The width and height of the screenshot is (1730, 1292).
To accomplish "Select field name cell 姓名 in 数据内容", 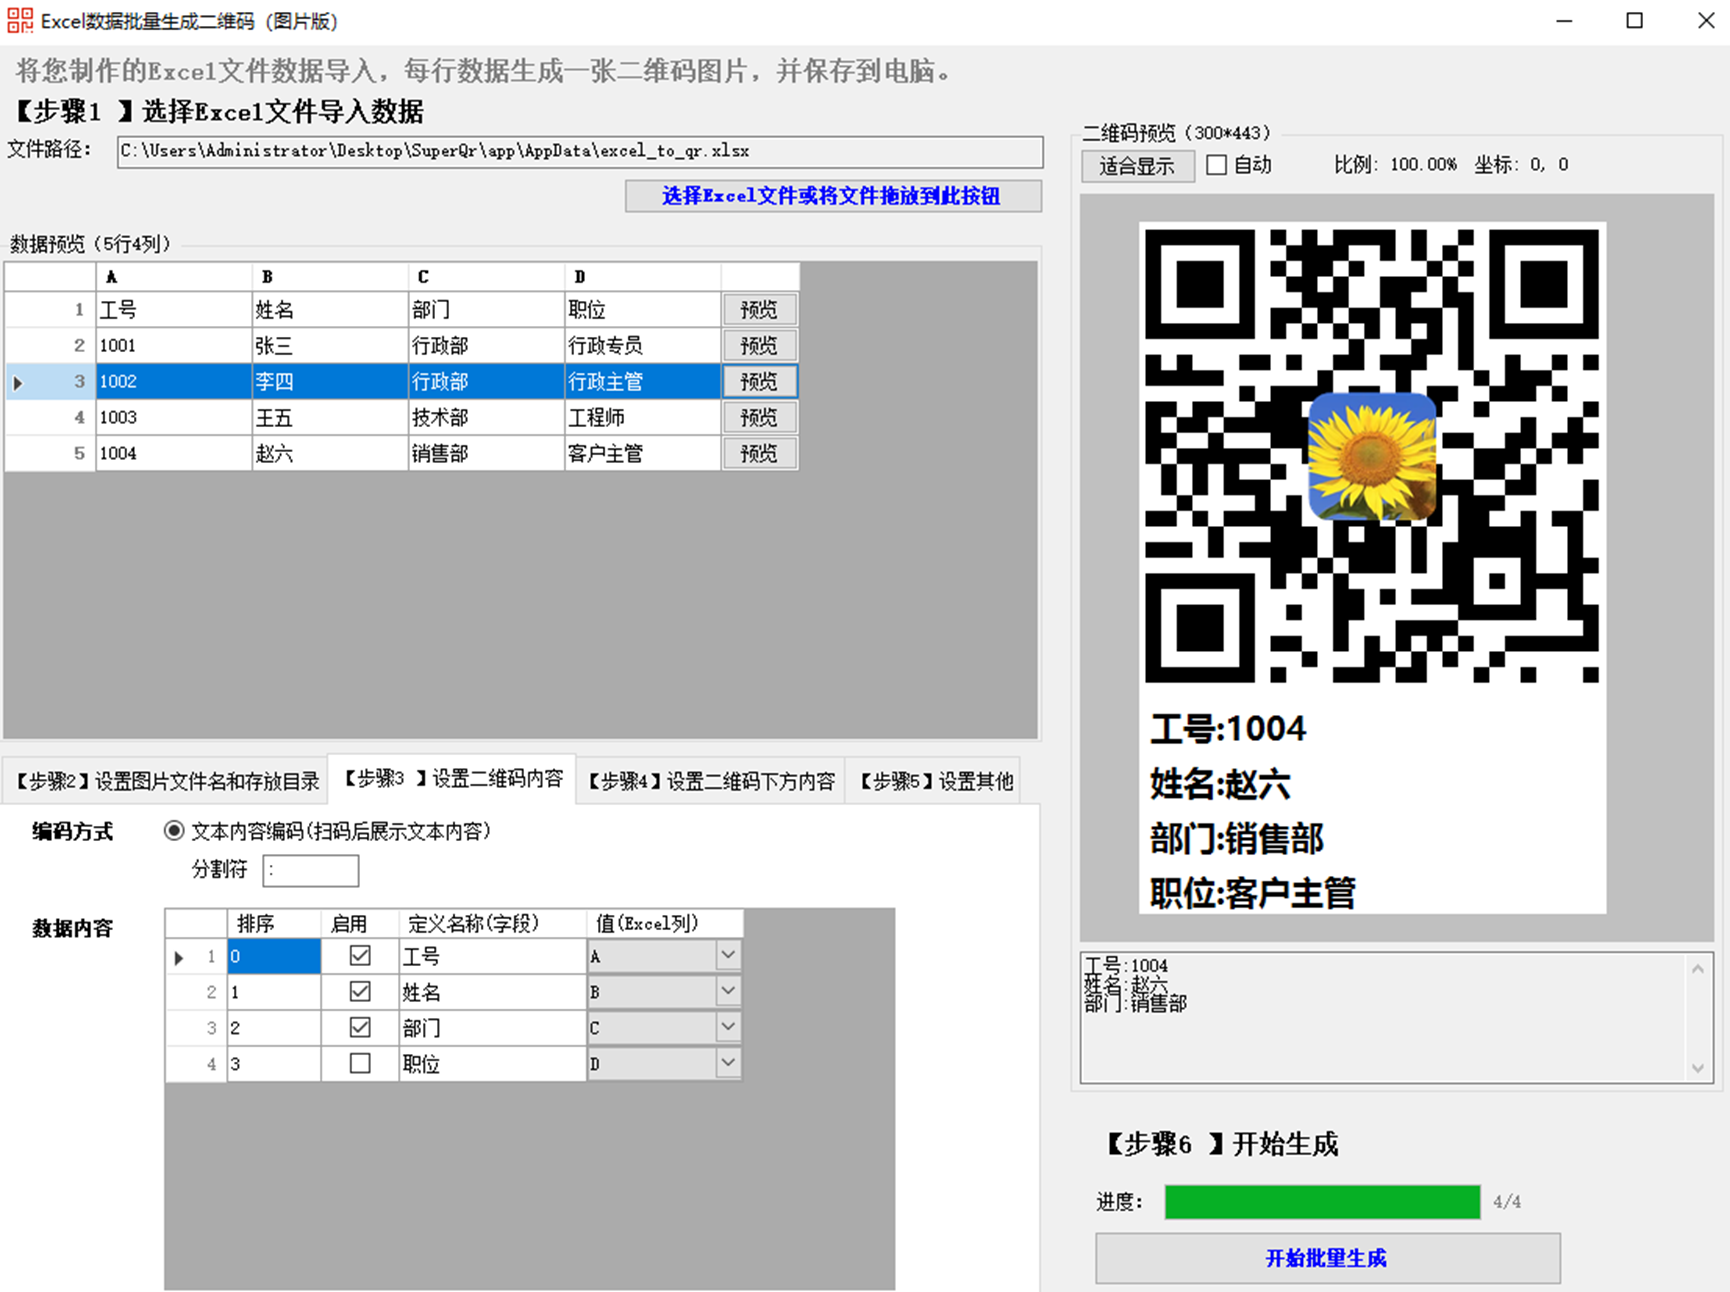I will 492,992.
